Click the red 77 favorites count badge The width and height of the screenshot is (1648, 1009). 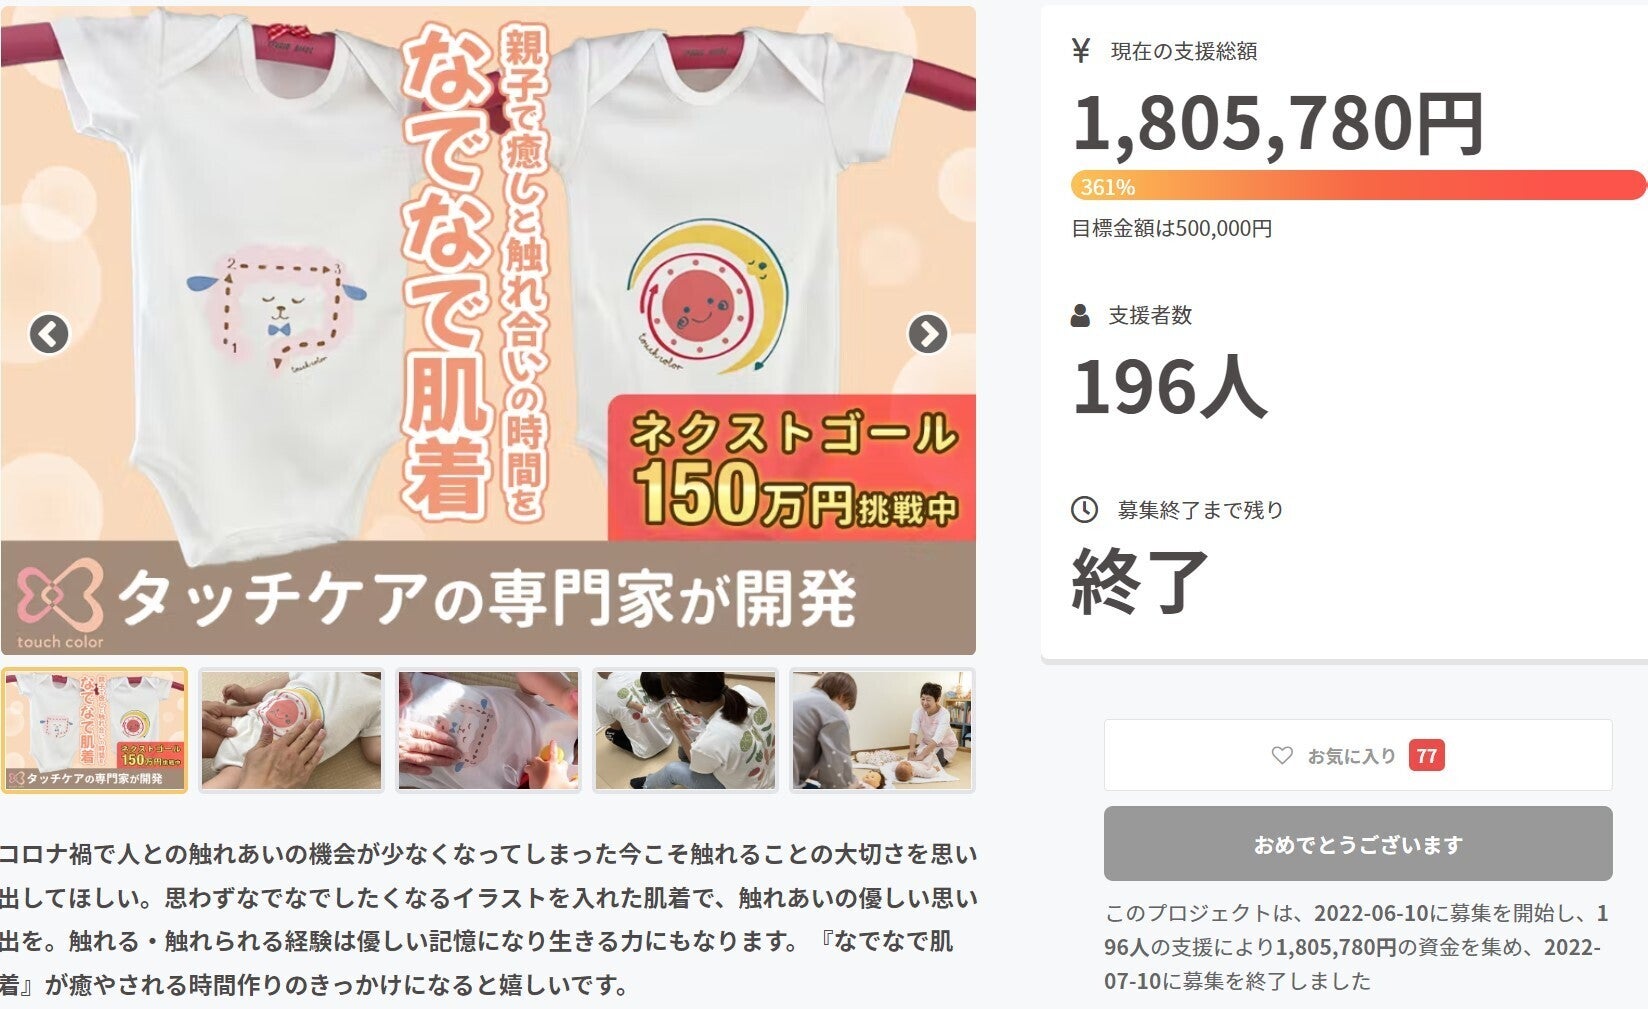coord(1426,756)
